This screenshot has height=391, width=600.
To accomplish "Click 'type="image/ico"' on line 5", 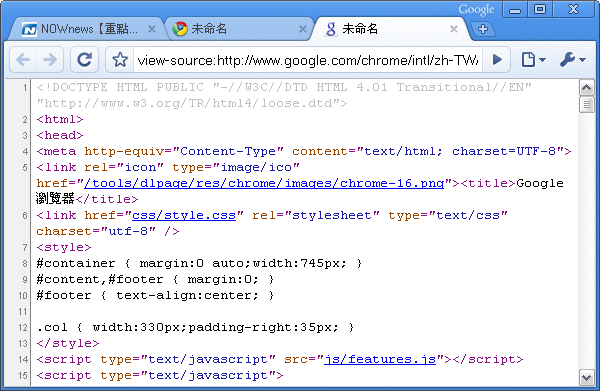I will (236, 167).
